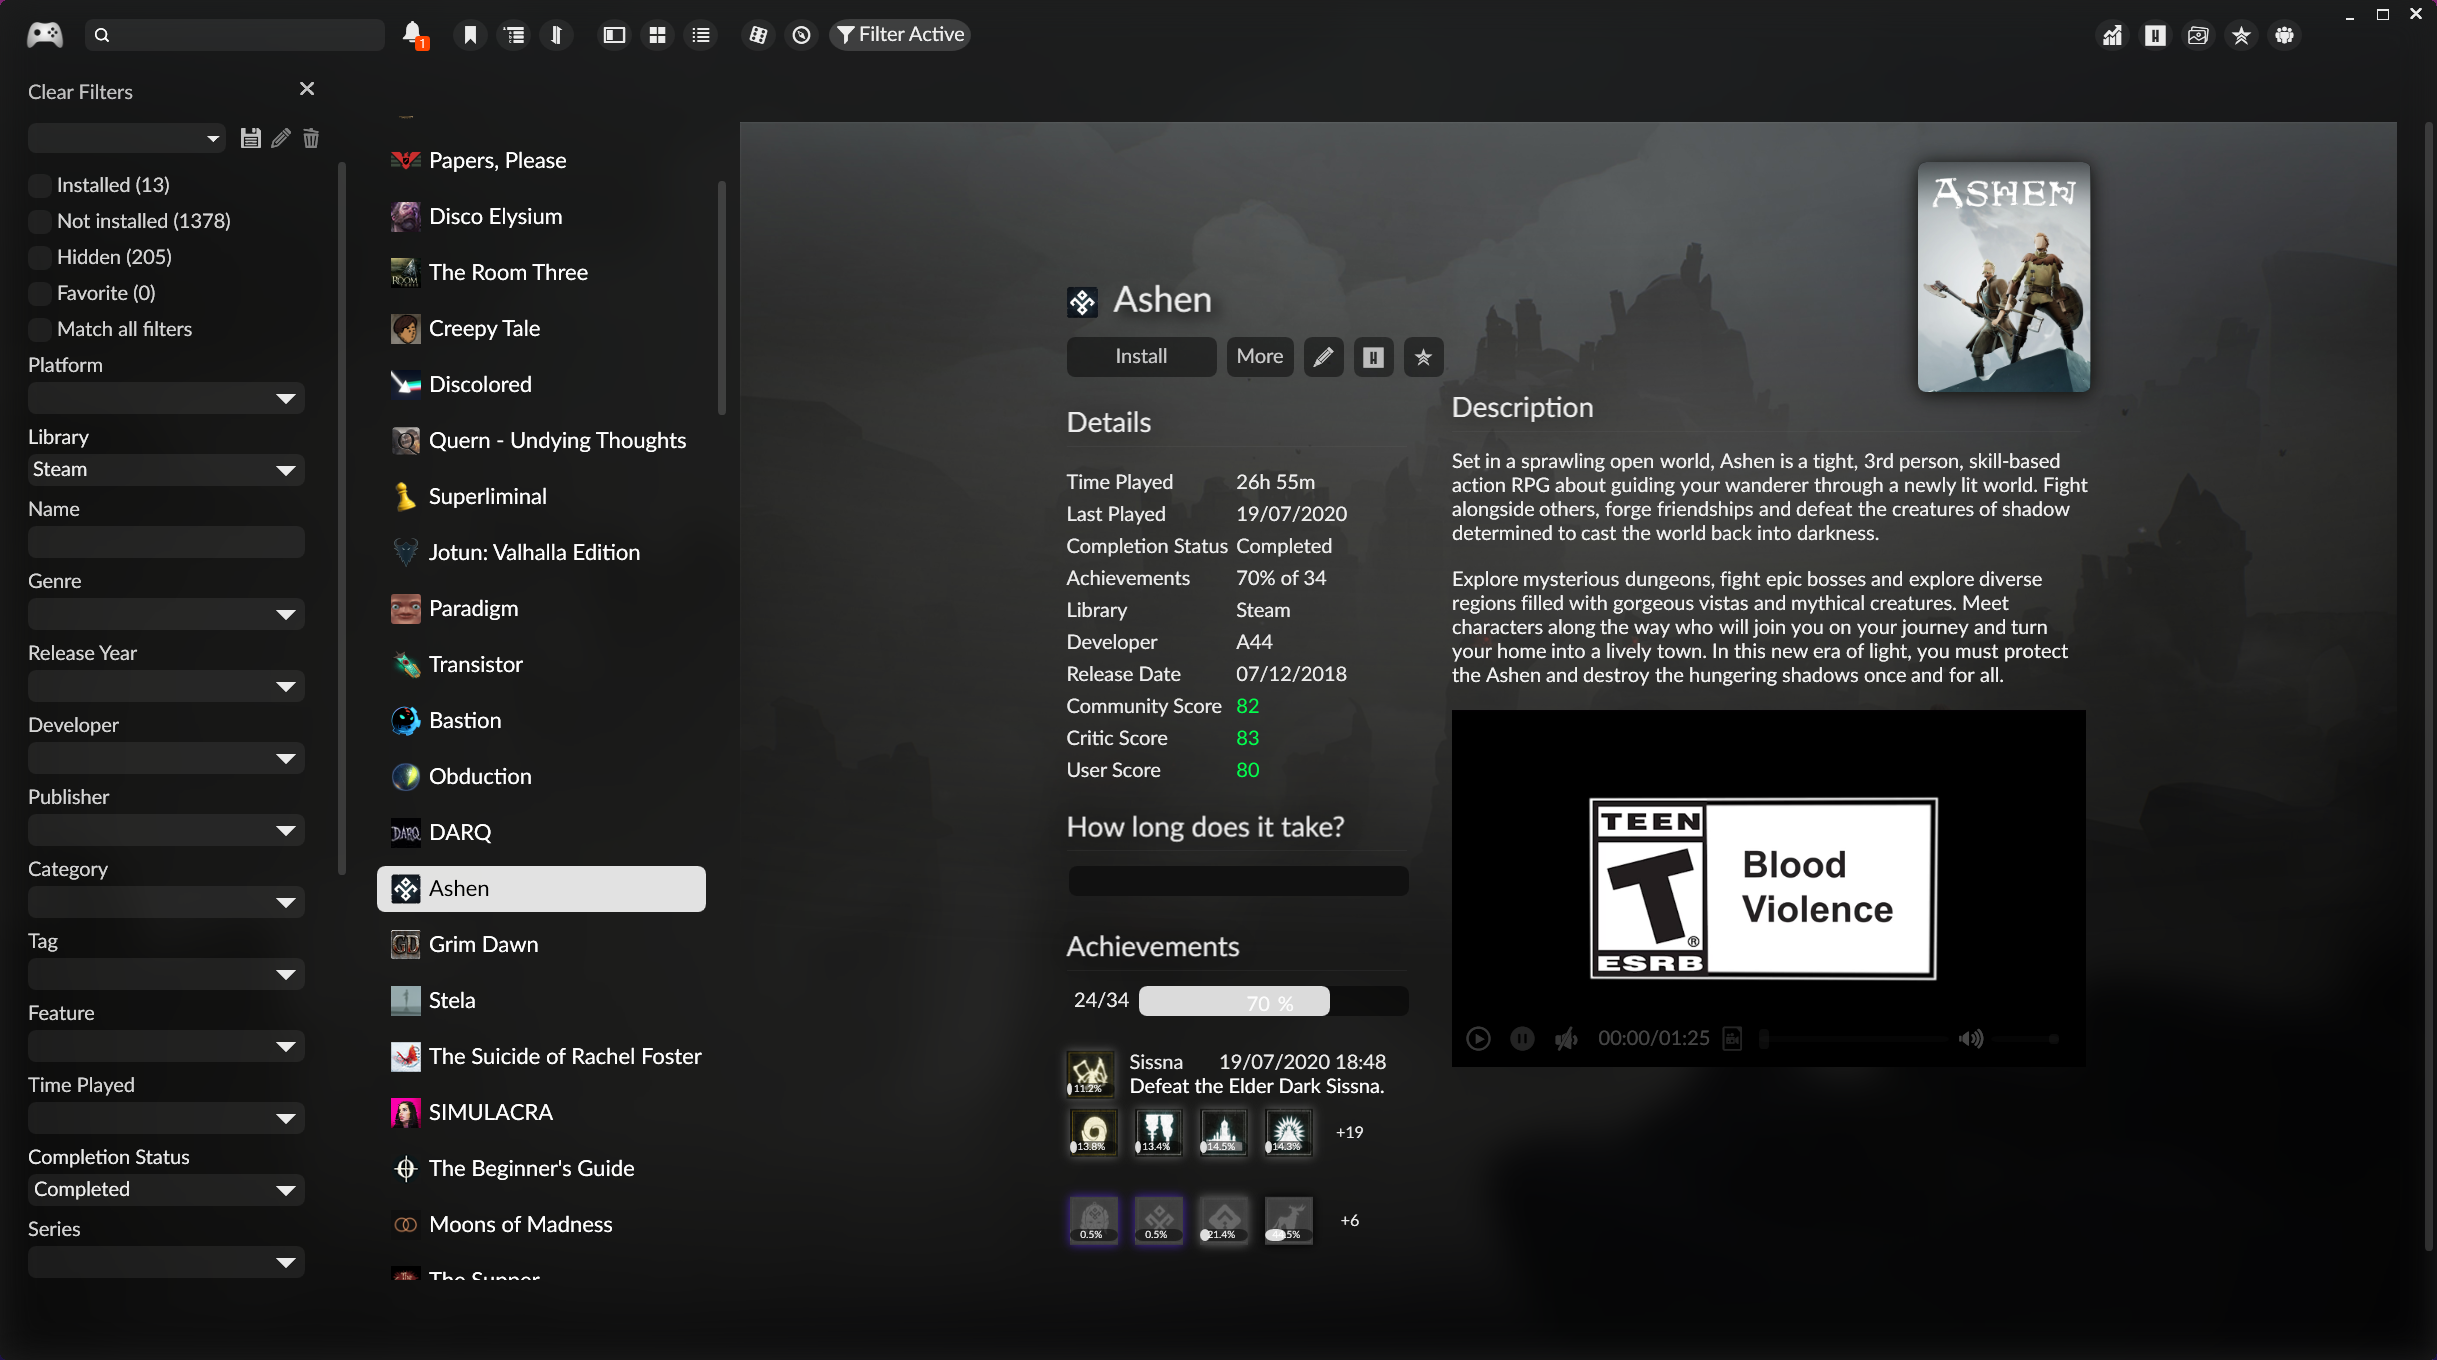Expand the Library filter dropdown showing Steam
Viewport: 2437px width, 1360px height.
166,470
